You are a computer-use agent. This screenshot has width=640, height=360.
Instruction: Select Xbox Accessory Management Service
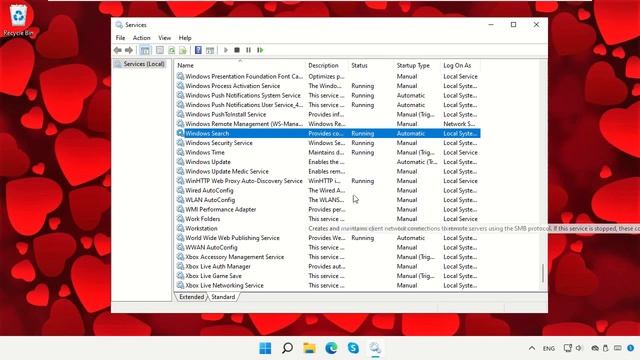coord(328,257)
